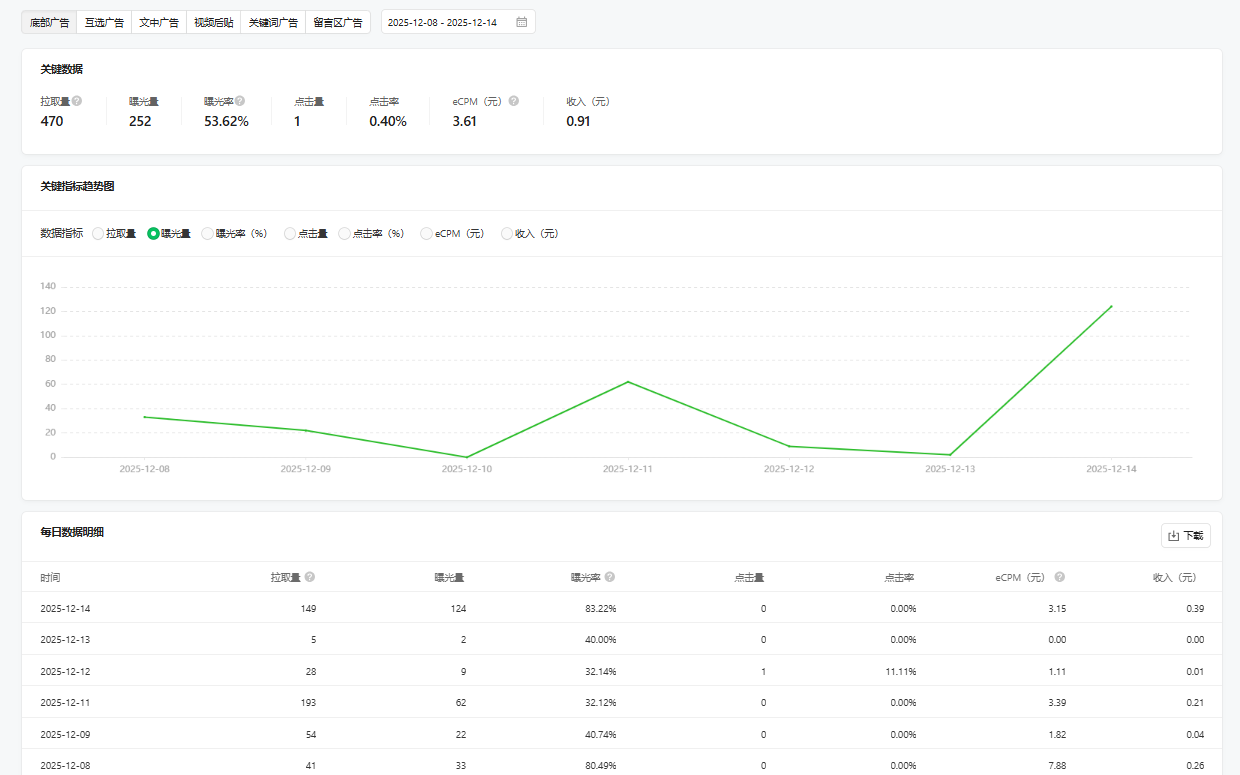Screen dimensions: 1240x775
Task: Select the 收入（元） radio button
Action: pyautogui.click(x=507, y=234)
